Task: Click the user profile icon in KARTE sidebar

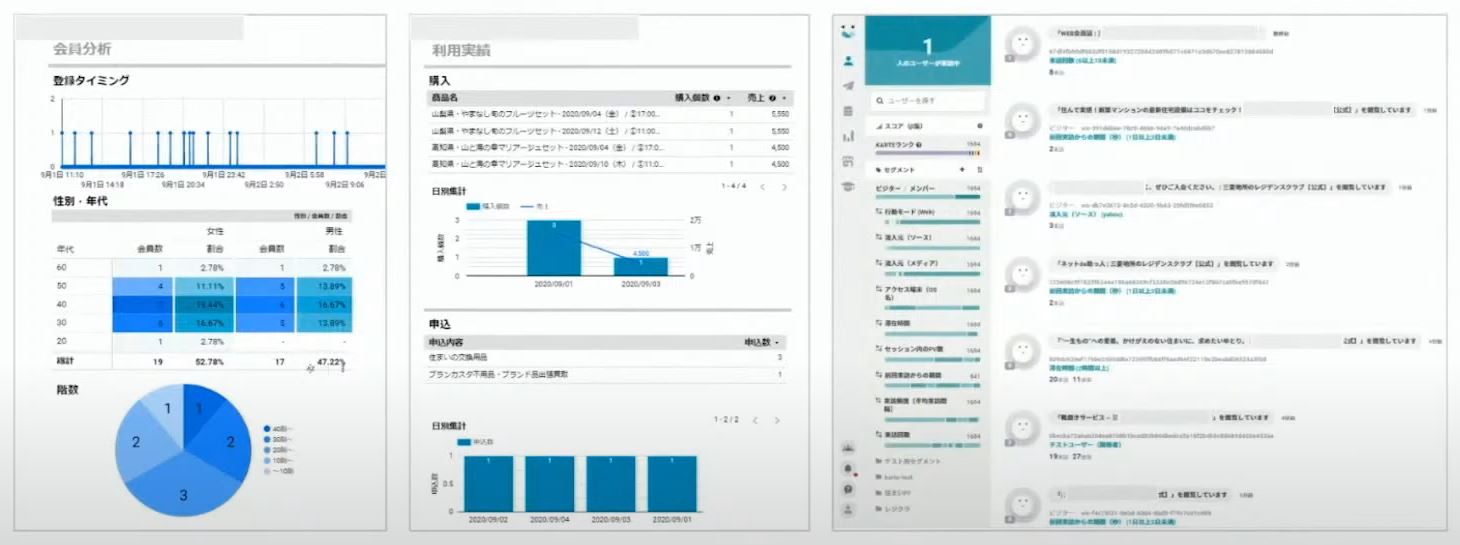Action: (848, 61)
